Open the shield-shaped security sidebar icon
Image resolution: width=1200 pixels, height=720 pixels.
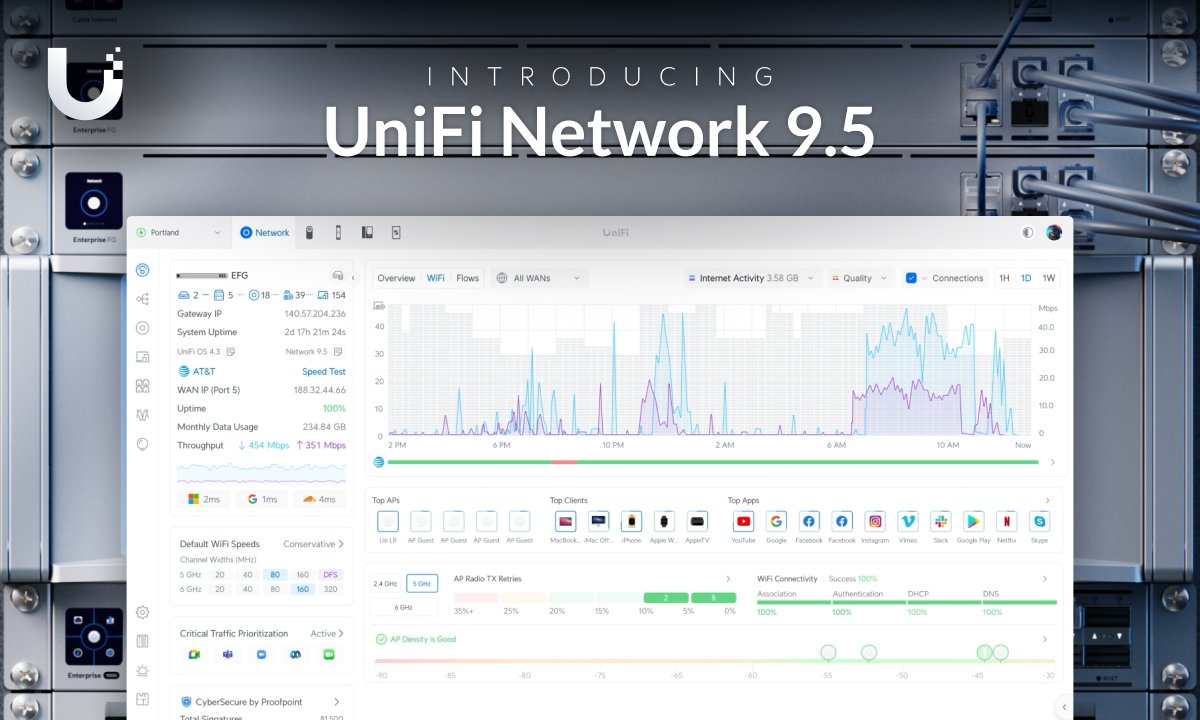click(142, 443)
